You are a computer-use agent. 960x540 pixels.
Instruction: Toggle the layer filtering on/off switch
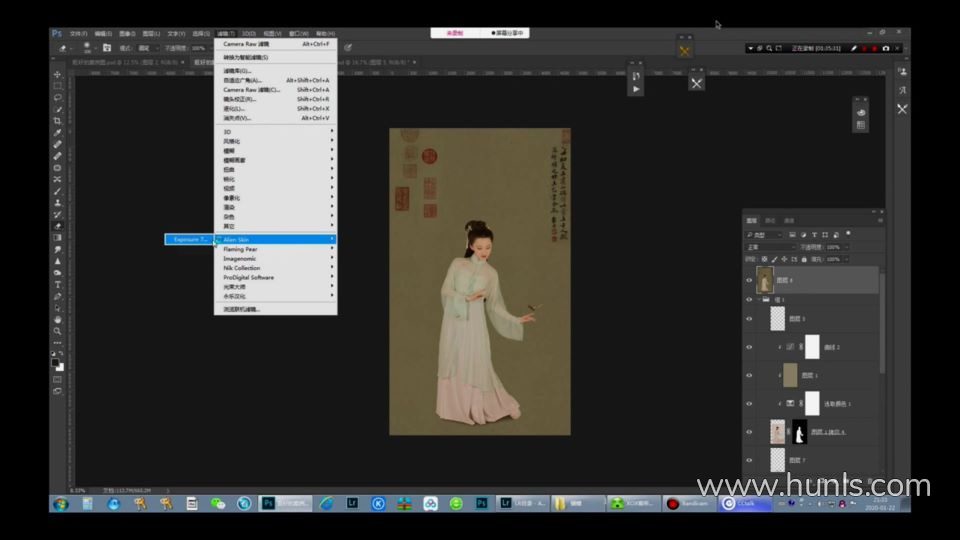coord(849,233)
